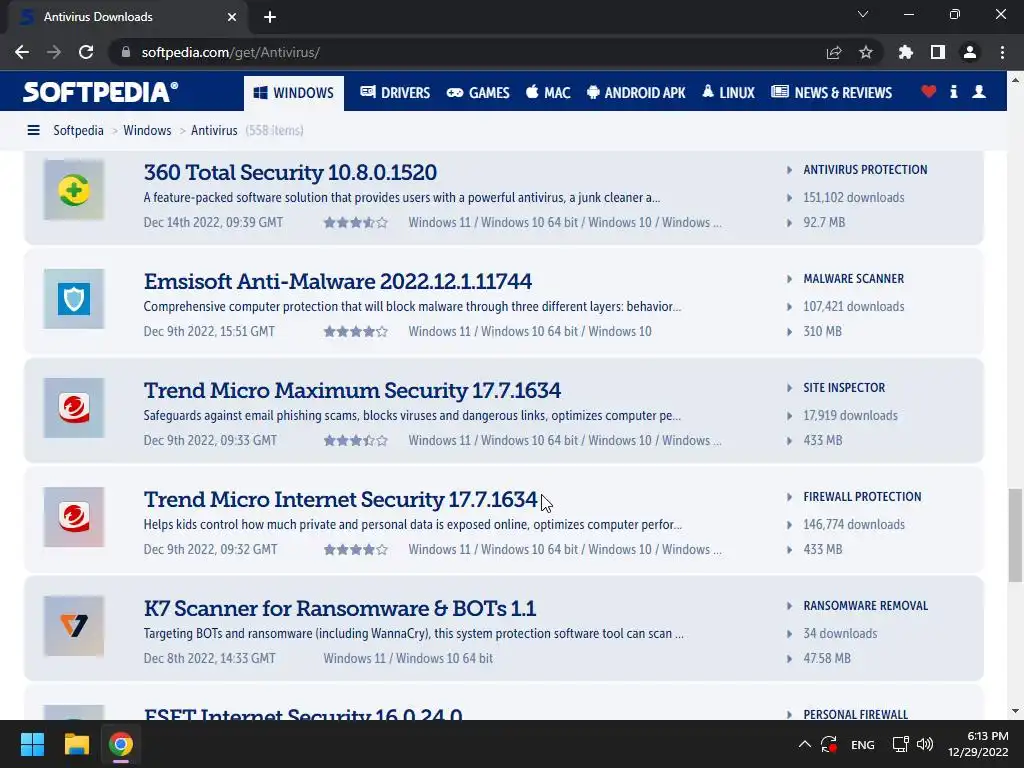The image size is (1024, 768).
Task: Open Chrome's three-dot menu
Action: coord(1002,52)
